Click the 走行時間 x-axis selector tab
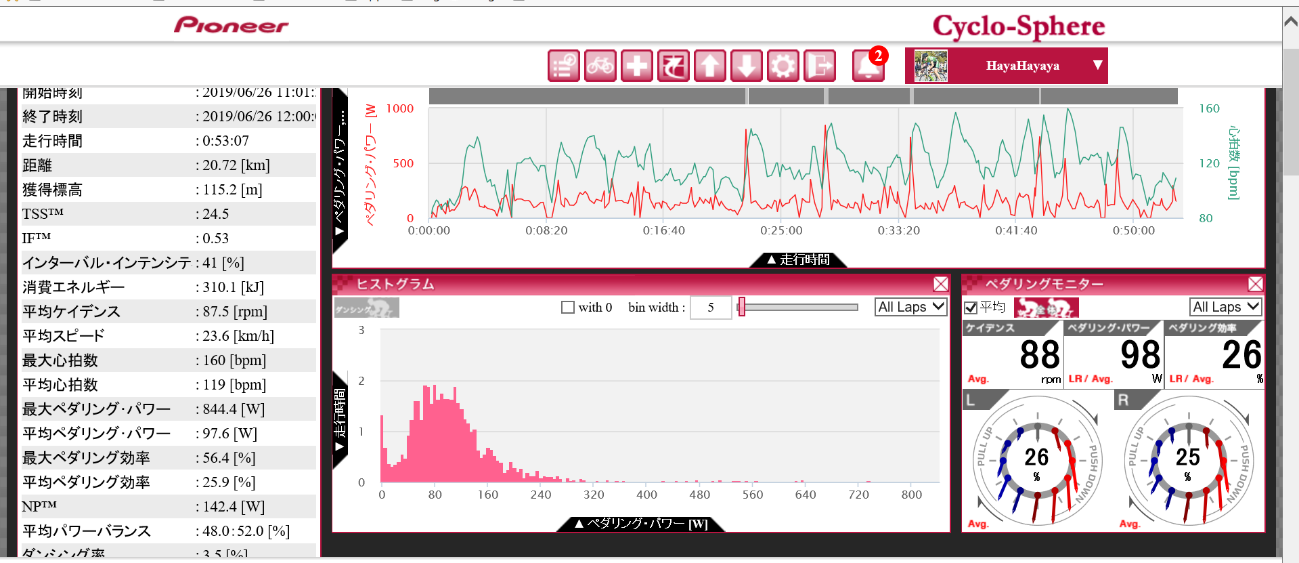This screenshot has width=1299, height=563. click(x=798, y=260)
